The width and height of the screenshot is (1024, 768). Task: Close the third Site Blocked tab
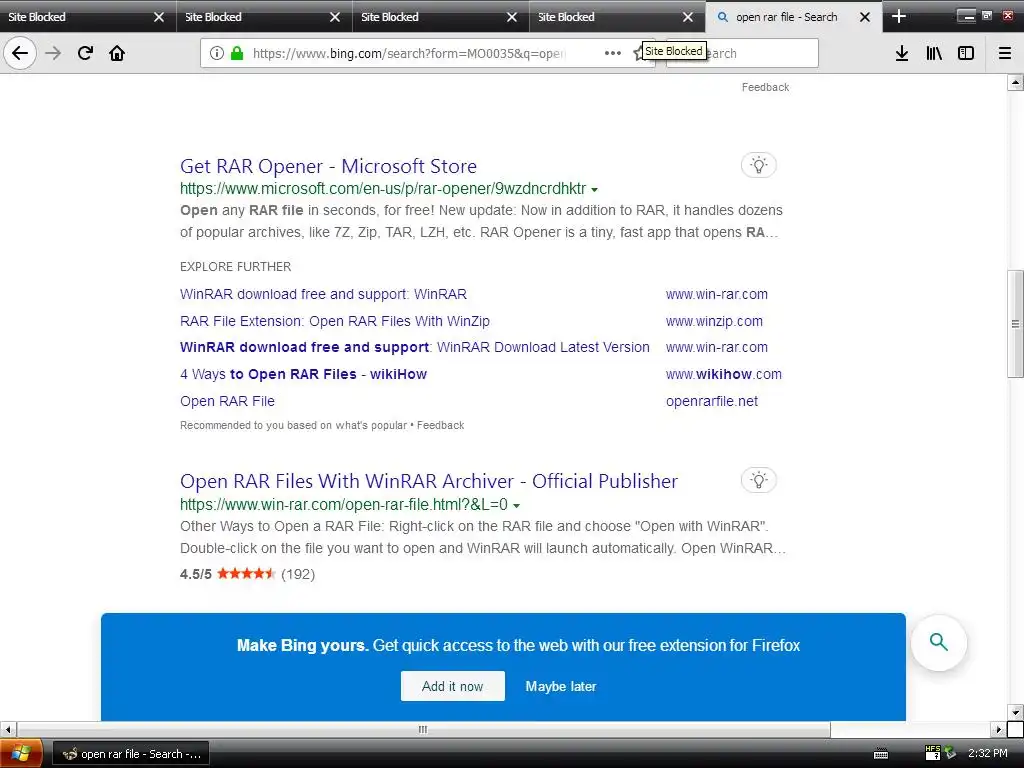click(512, 17)
